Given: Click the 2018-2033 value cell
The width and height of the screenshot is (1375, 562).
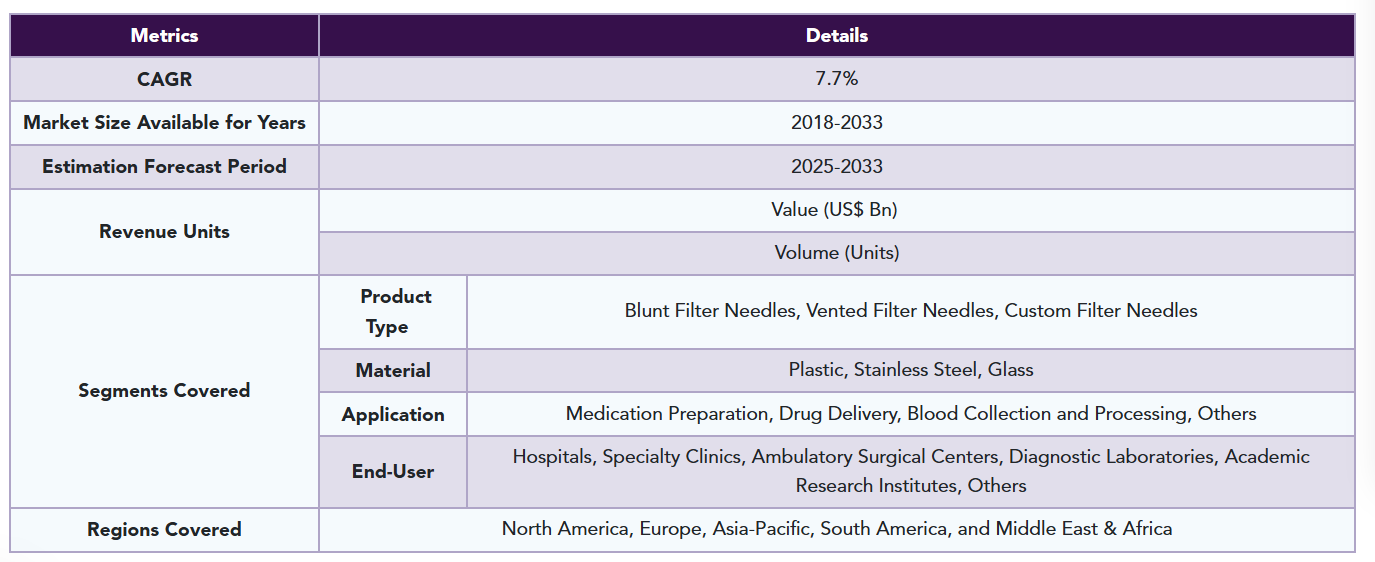Looking at the screenshot, I should tap(837, 123).
